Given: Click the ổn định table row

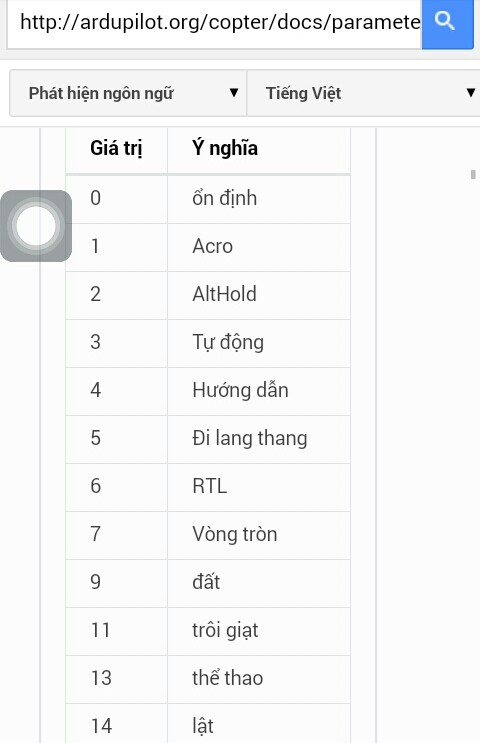Looking at the screenshot, I should click(x=208, y=199).
